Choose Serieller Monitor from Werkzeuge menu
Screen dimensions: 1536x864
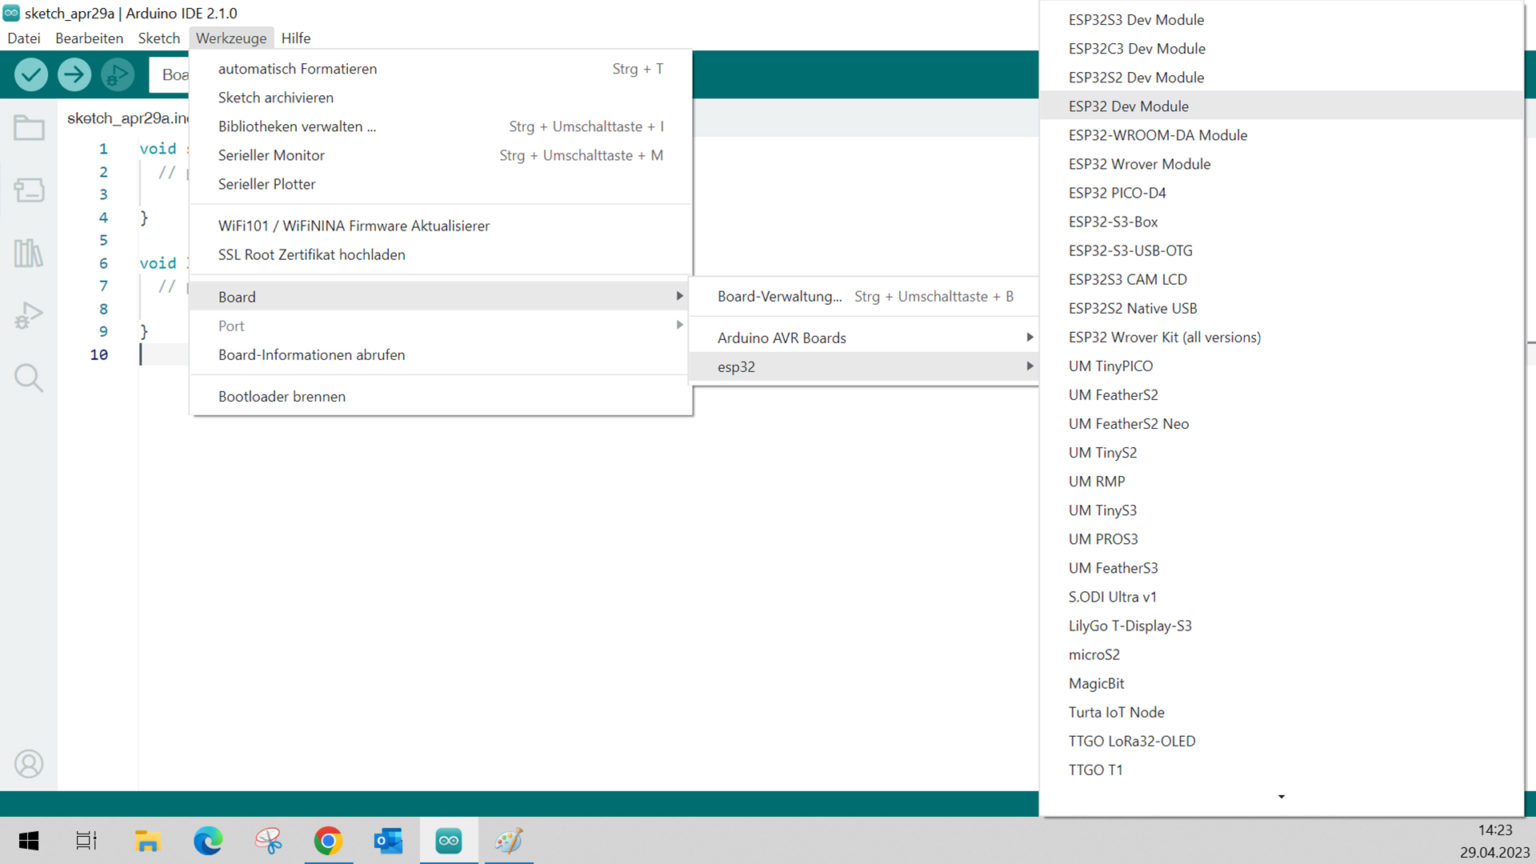point(271,155)
